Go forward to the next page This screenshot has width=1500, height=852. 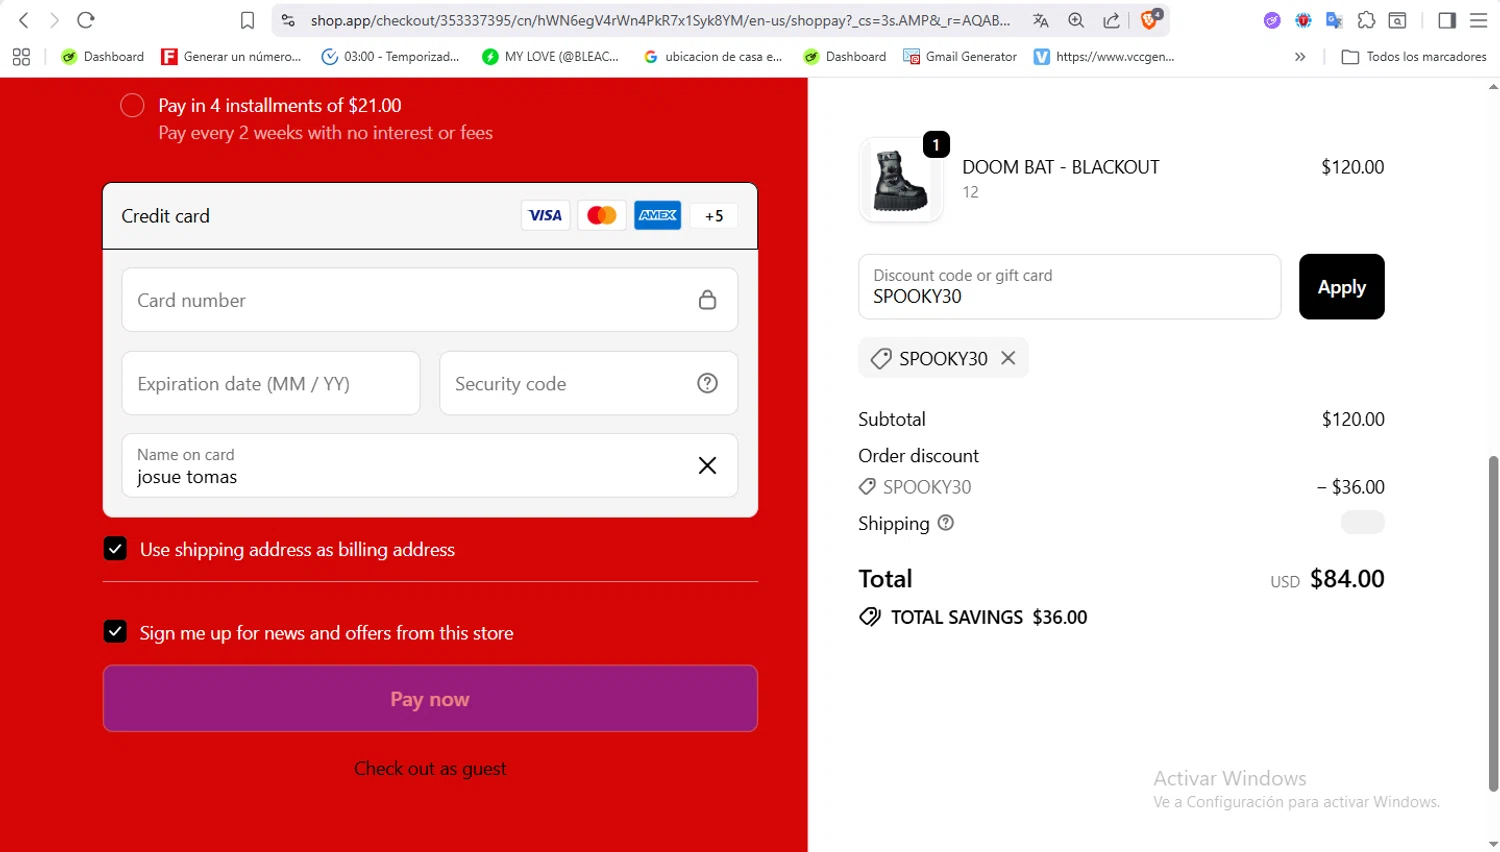(x=54, y=20)
